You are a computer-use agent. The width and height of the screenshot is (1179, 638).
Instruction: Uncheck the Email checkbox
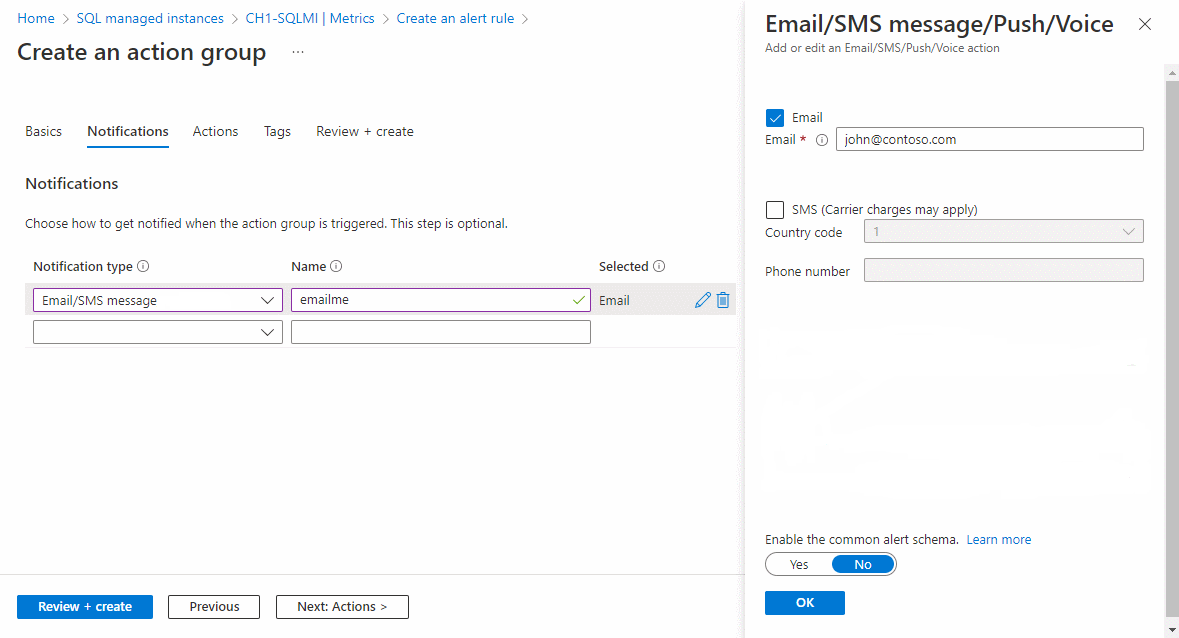(775, 118)
